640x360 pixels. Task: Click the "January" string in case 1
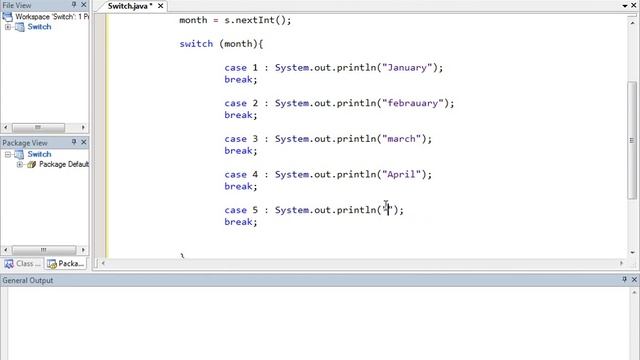point(407,68)
